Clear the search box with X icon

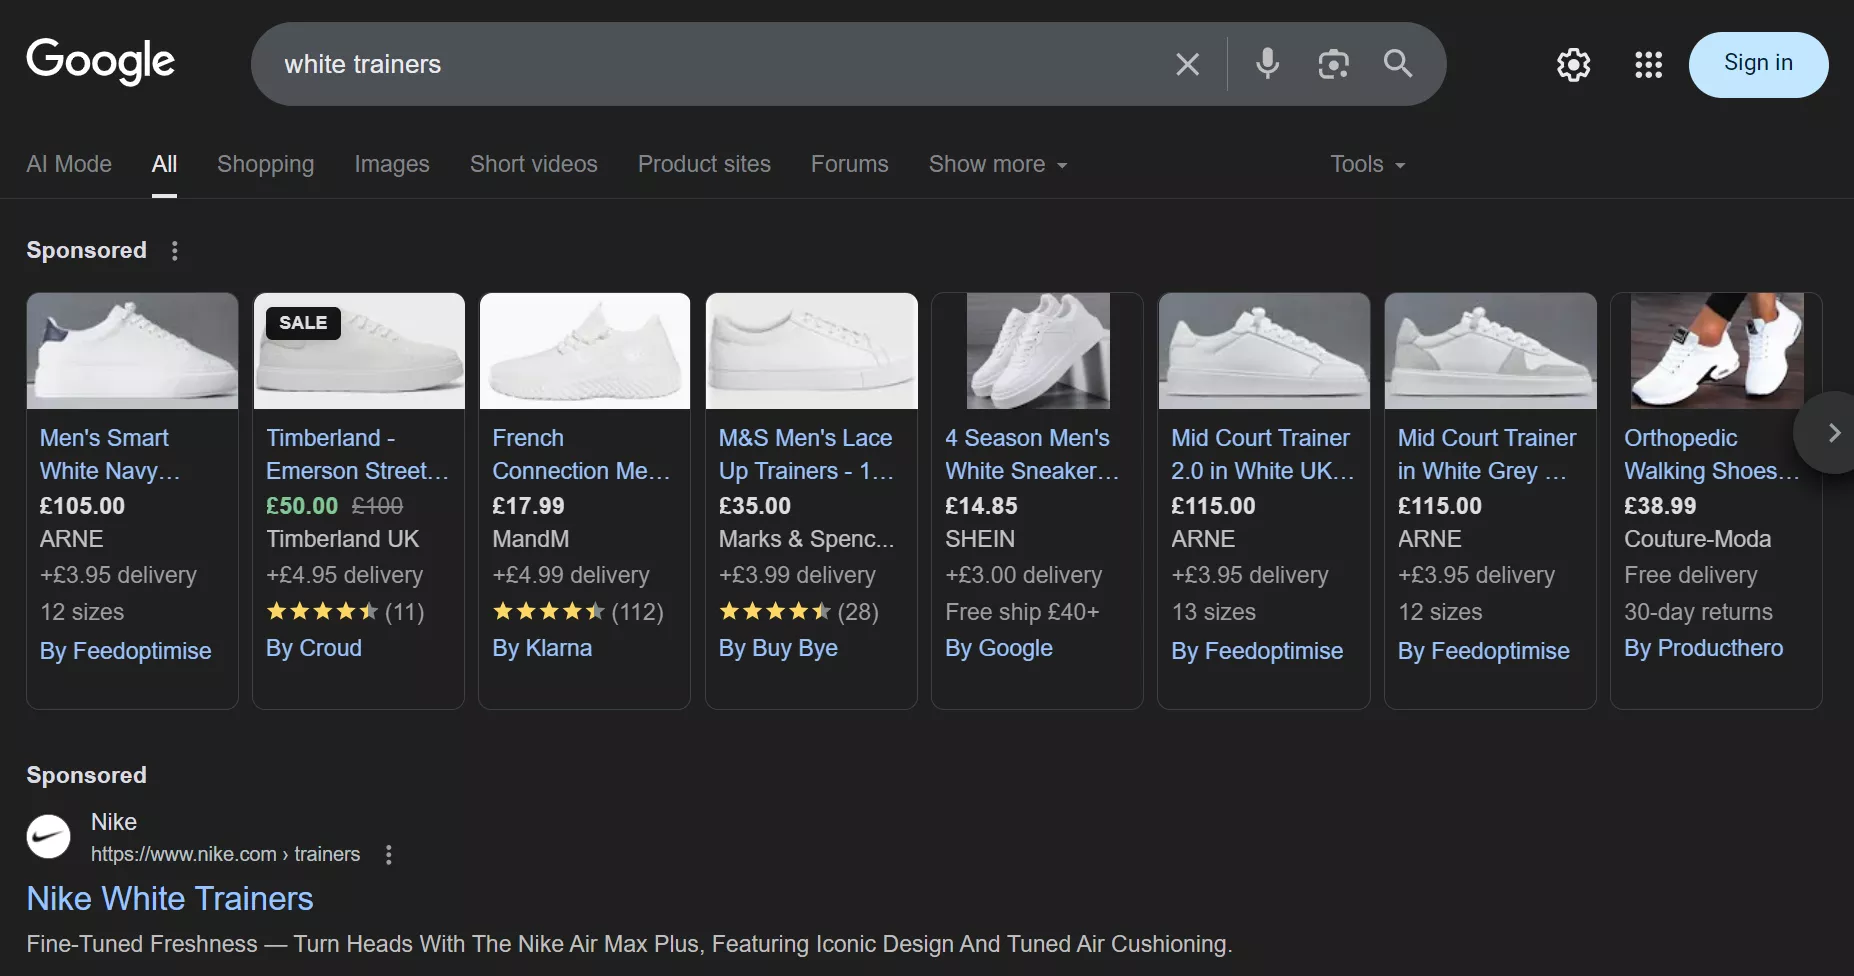1187,64
